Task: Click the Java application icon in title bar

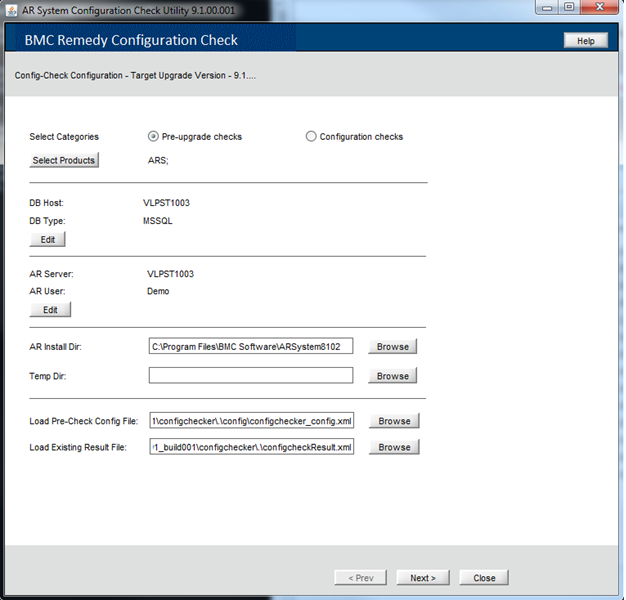Action: point(13,7)
